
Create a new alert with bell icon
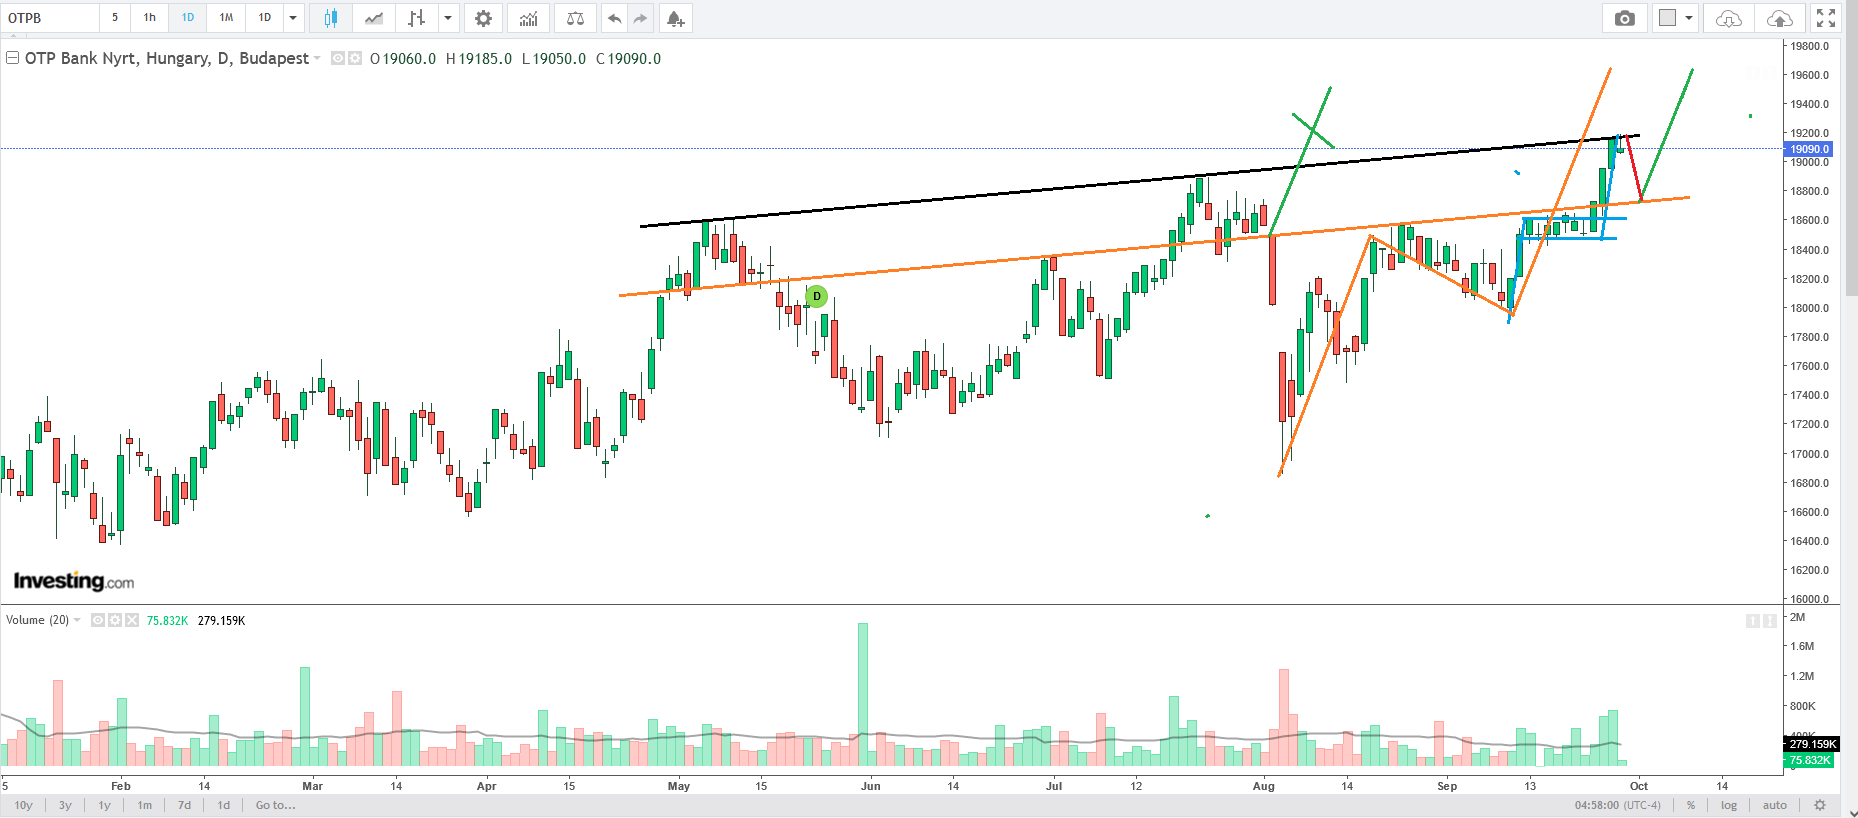click(676, 18)
